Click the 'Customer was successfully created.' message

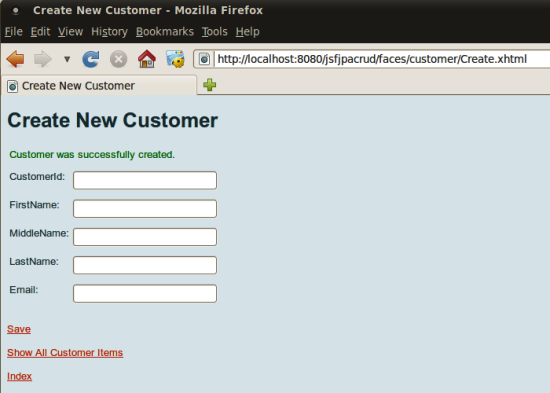(x=92, y=155)
